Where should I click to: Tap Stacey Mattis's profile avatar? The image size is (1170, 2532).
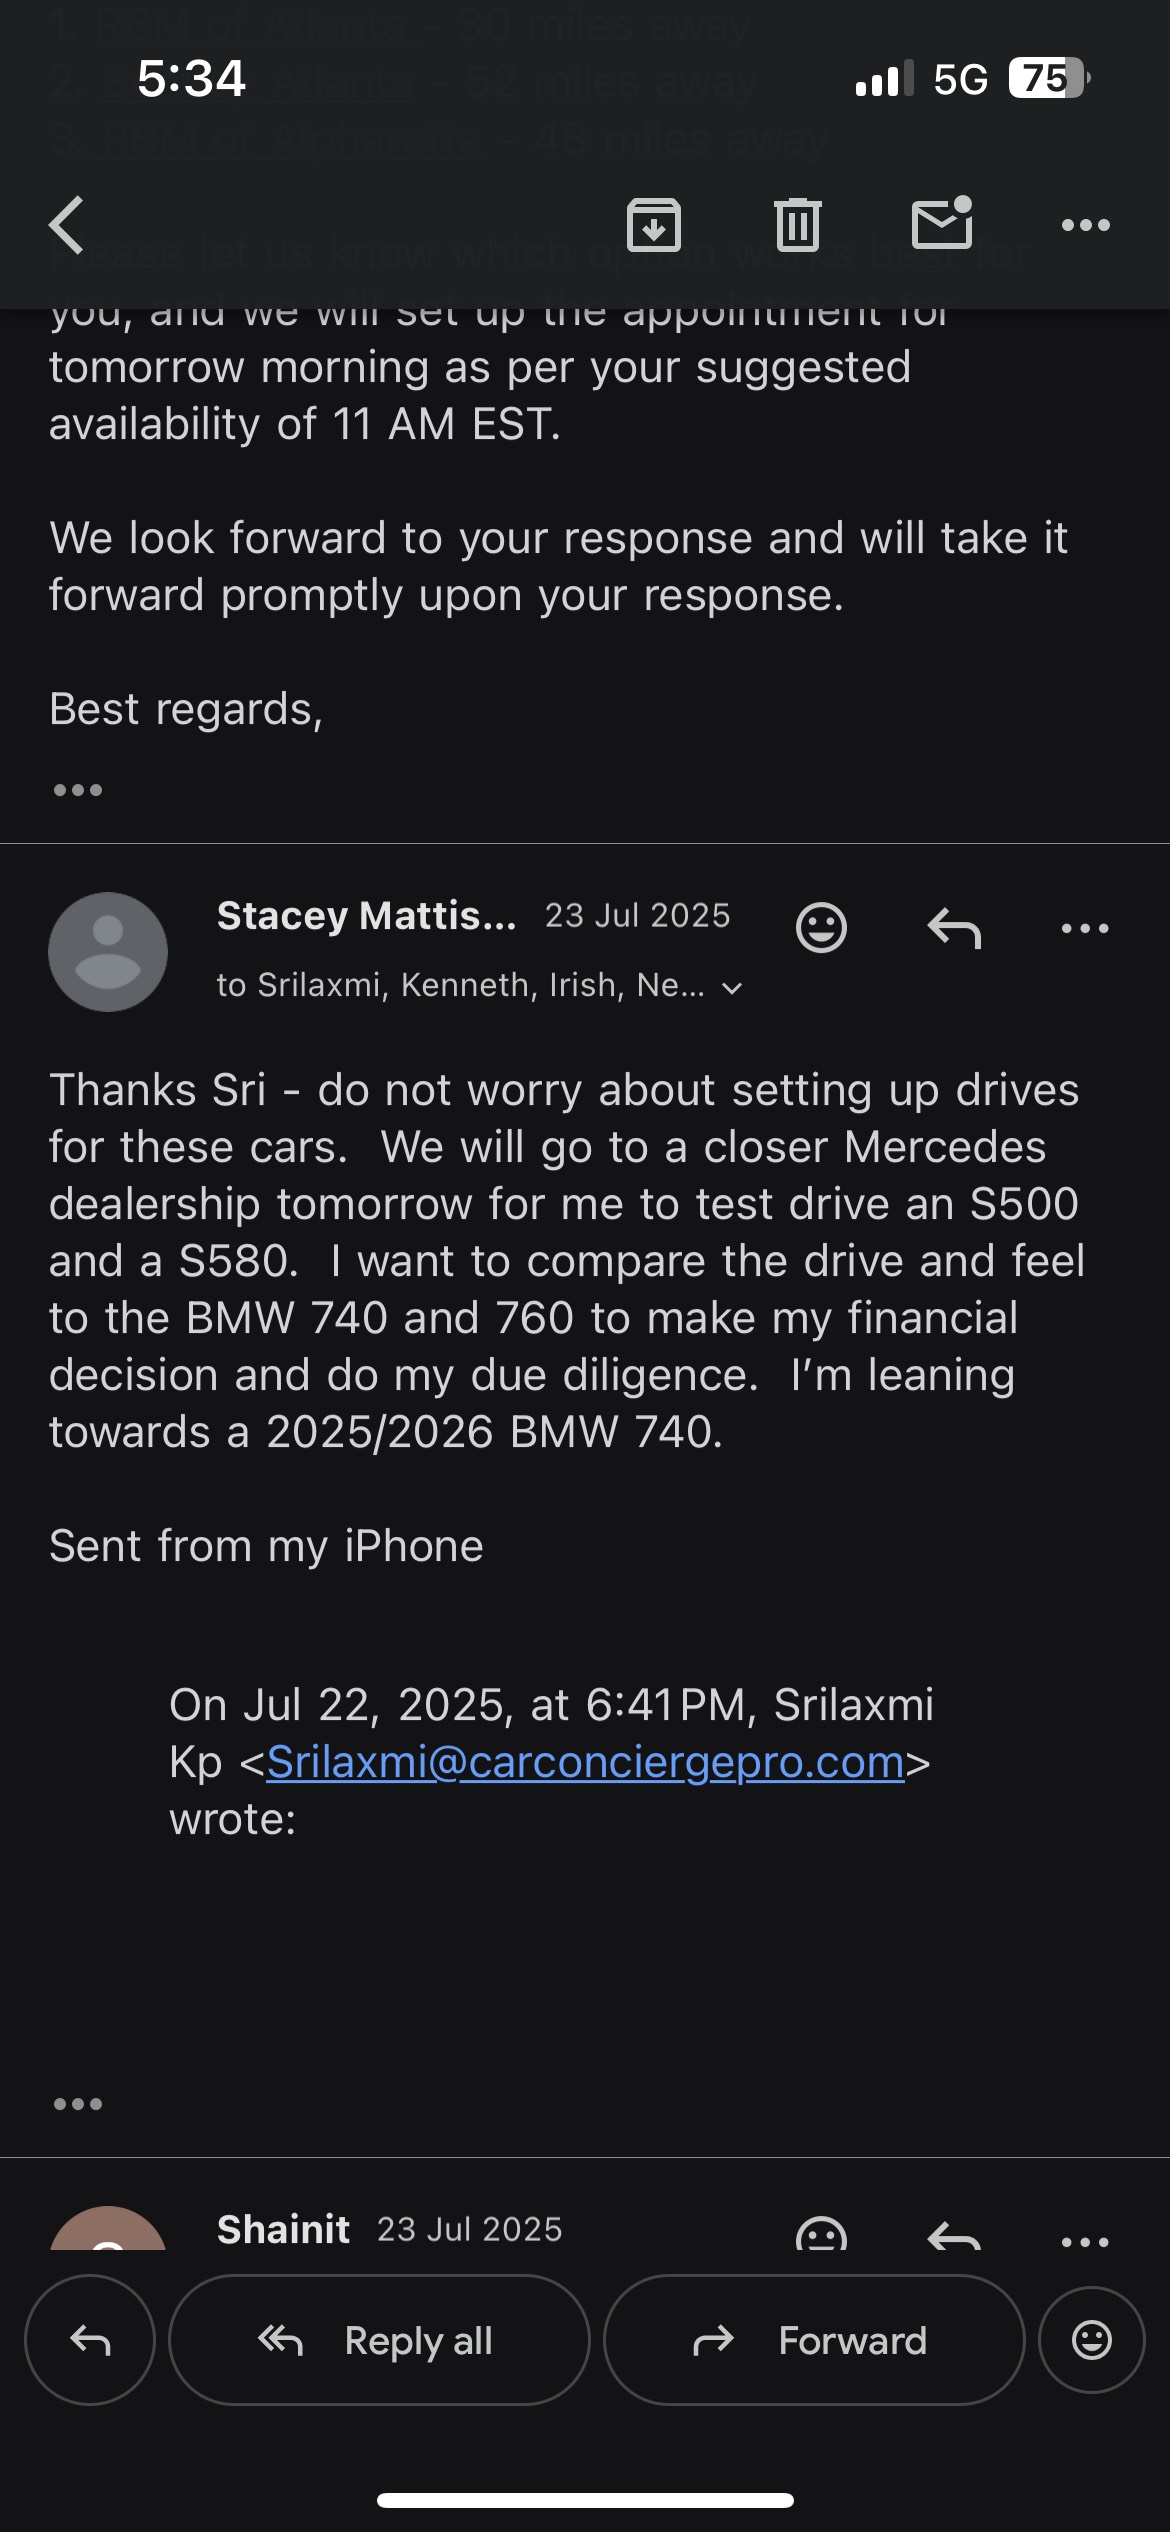(108, 951)
